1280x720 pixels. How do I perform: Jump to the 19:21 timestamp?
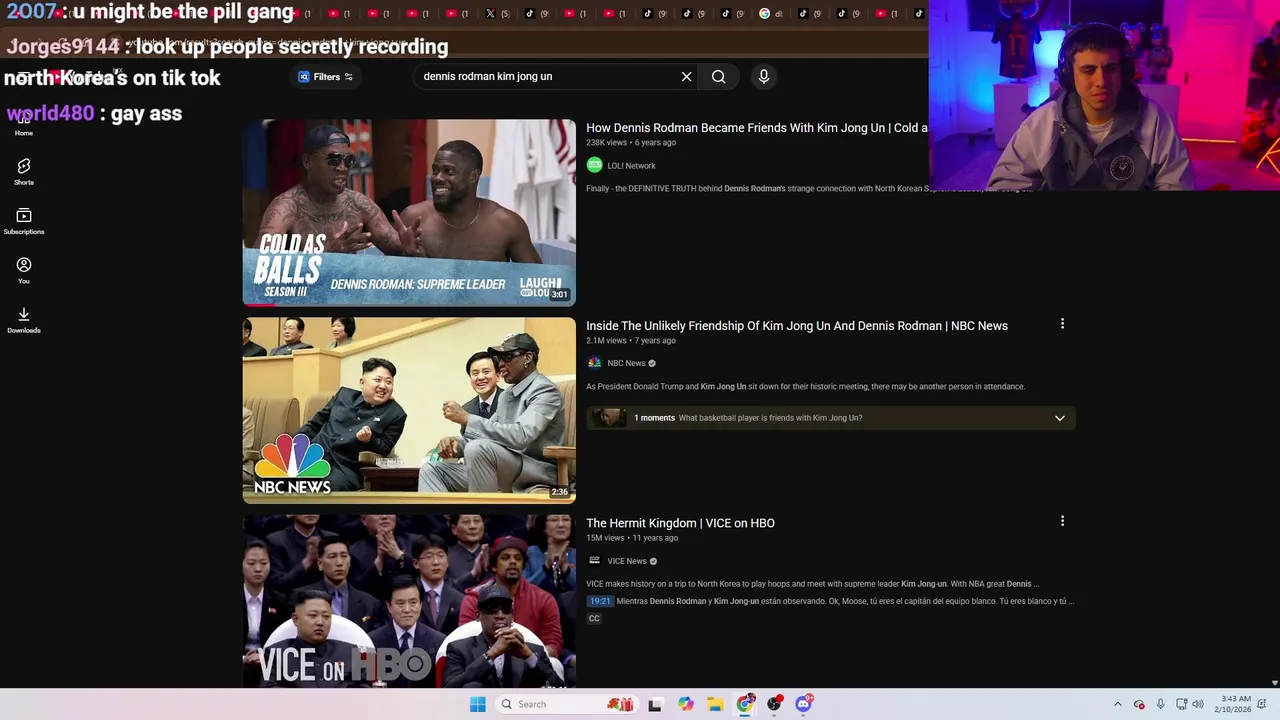[600, 601]
